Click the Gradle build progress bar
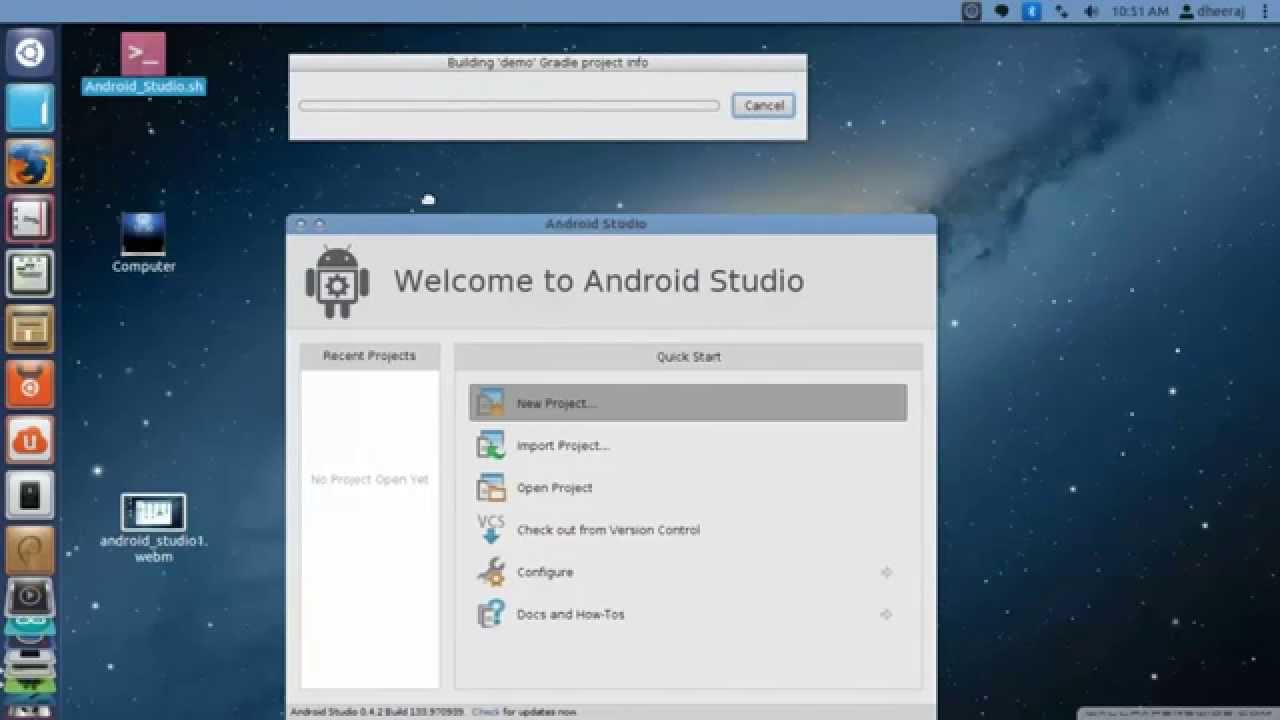 pos(509,105)
